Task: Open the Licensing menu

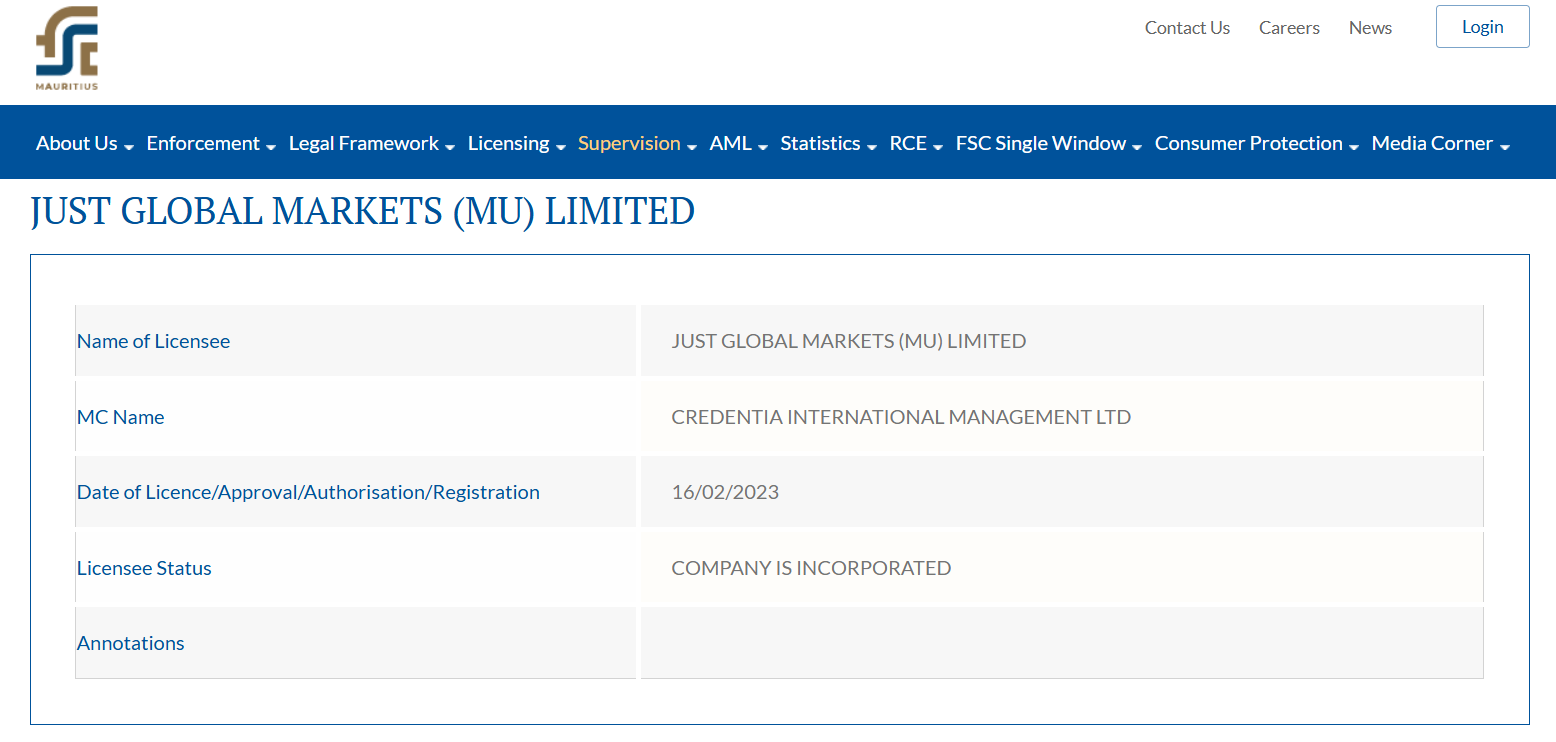Action: [509, 144]
